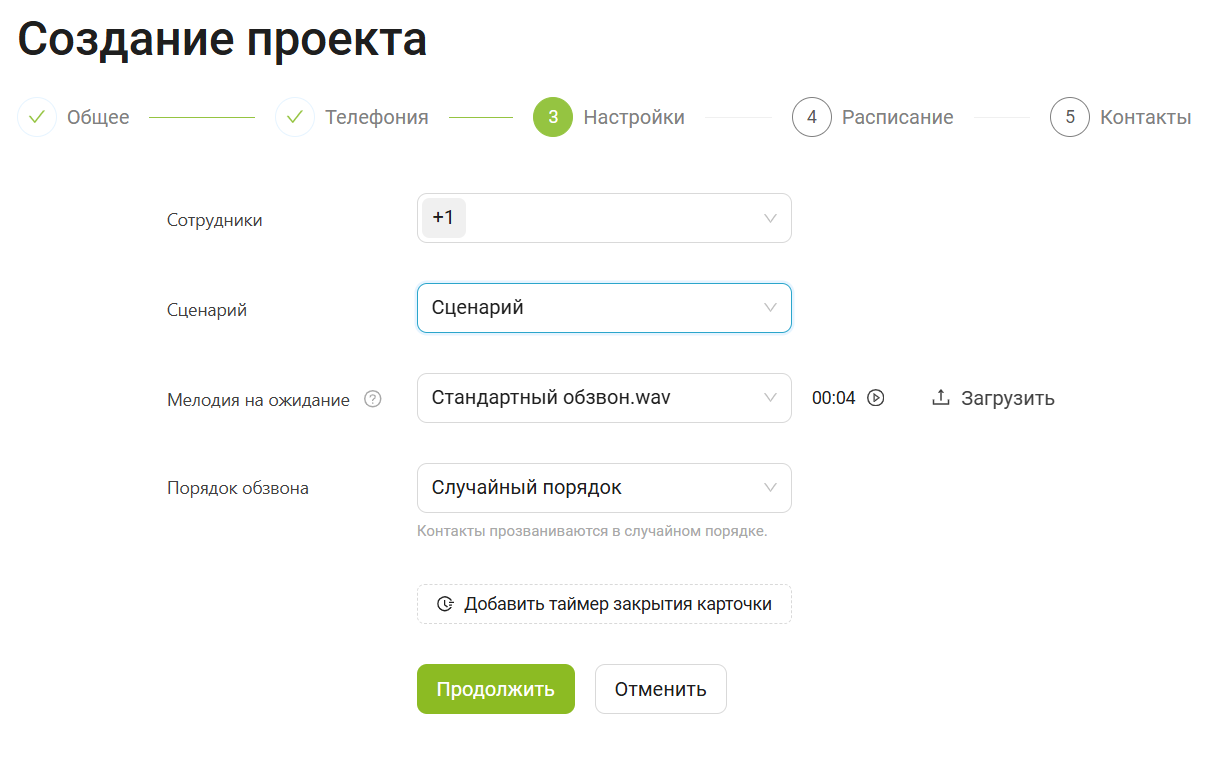Open the Сотрудники dropdown arrow
Viewport: 1212px width, 765px height.
point(770,218)
